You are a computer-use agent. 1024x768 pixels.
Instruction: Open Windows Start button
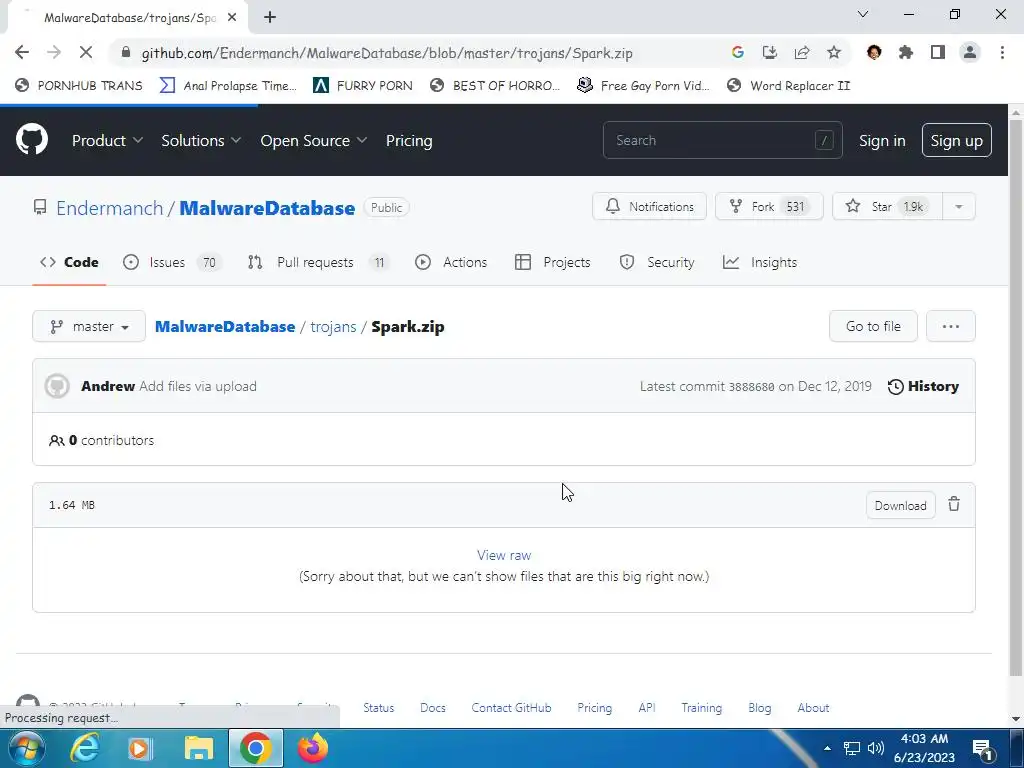(x=26, y=748)
